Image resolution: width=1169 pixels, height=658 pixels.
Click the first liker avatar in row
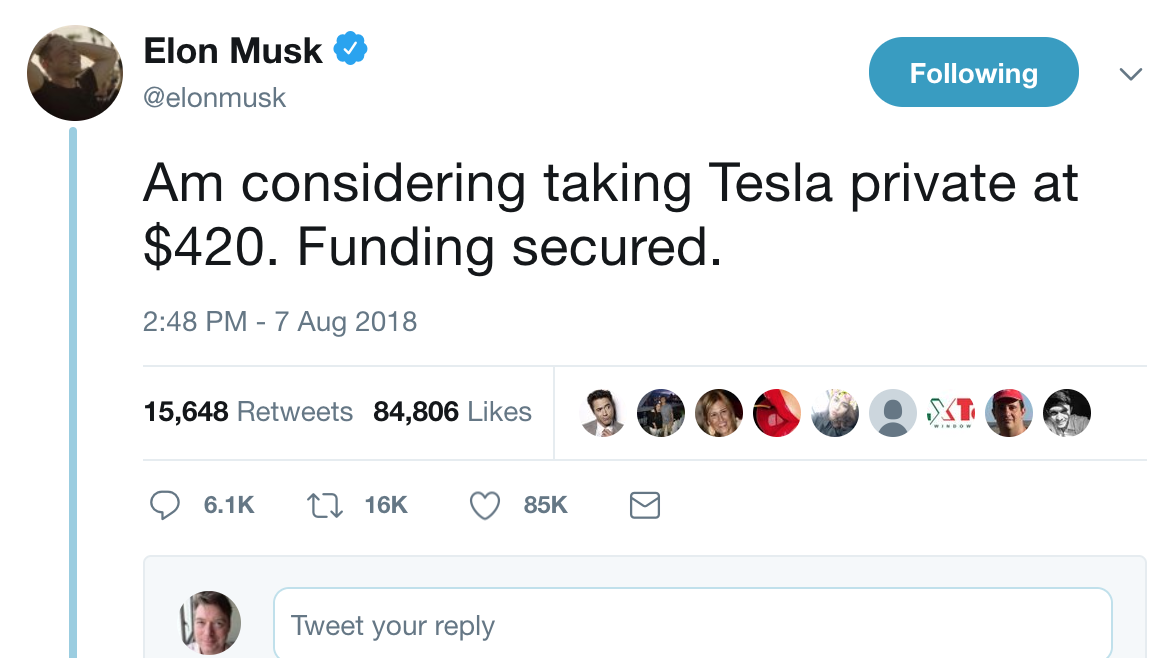[x=603, y=412]
